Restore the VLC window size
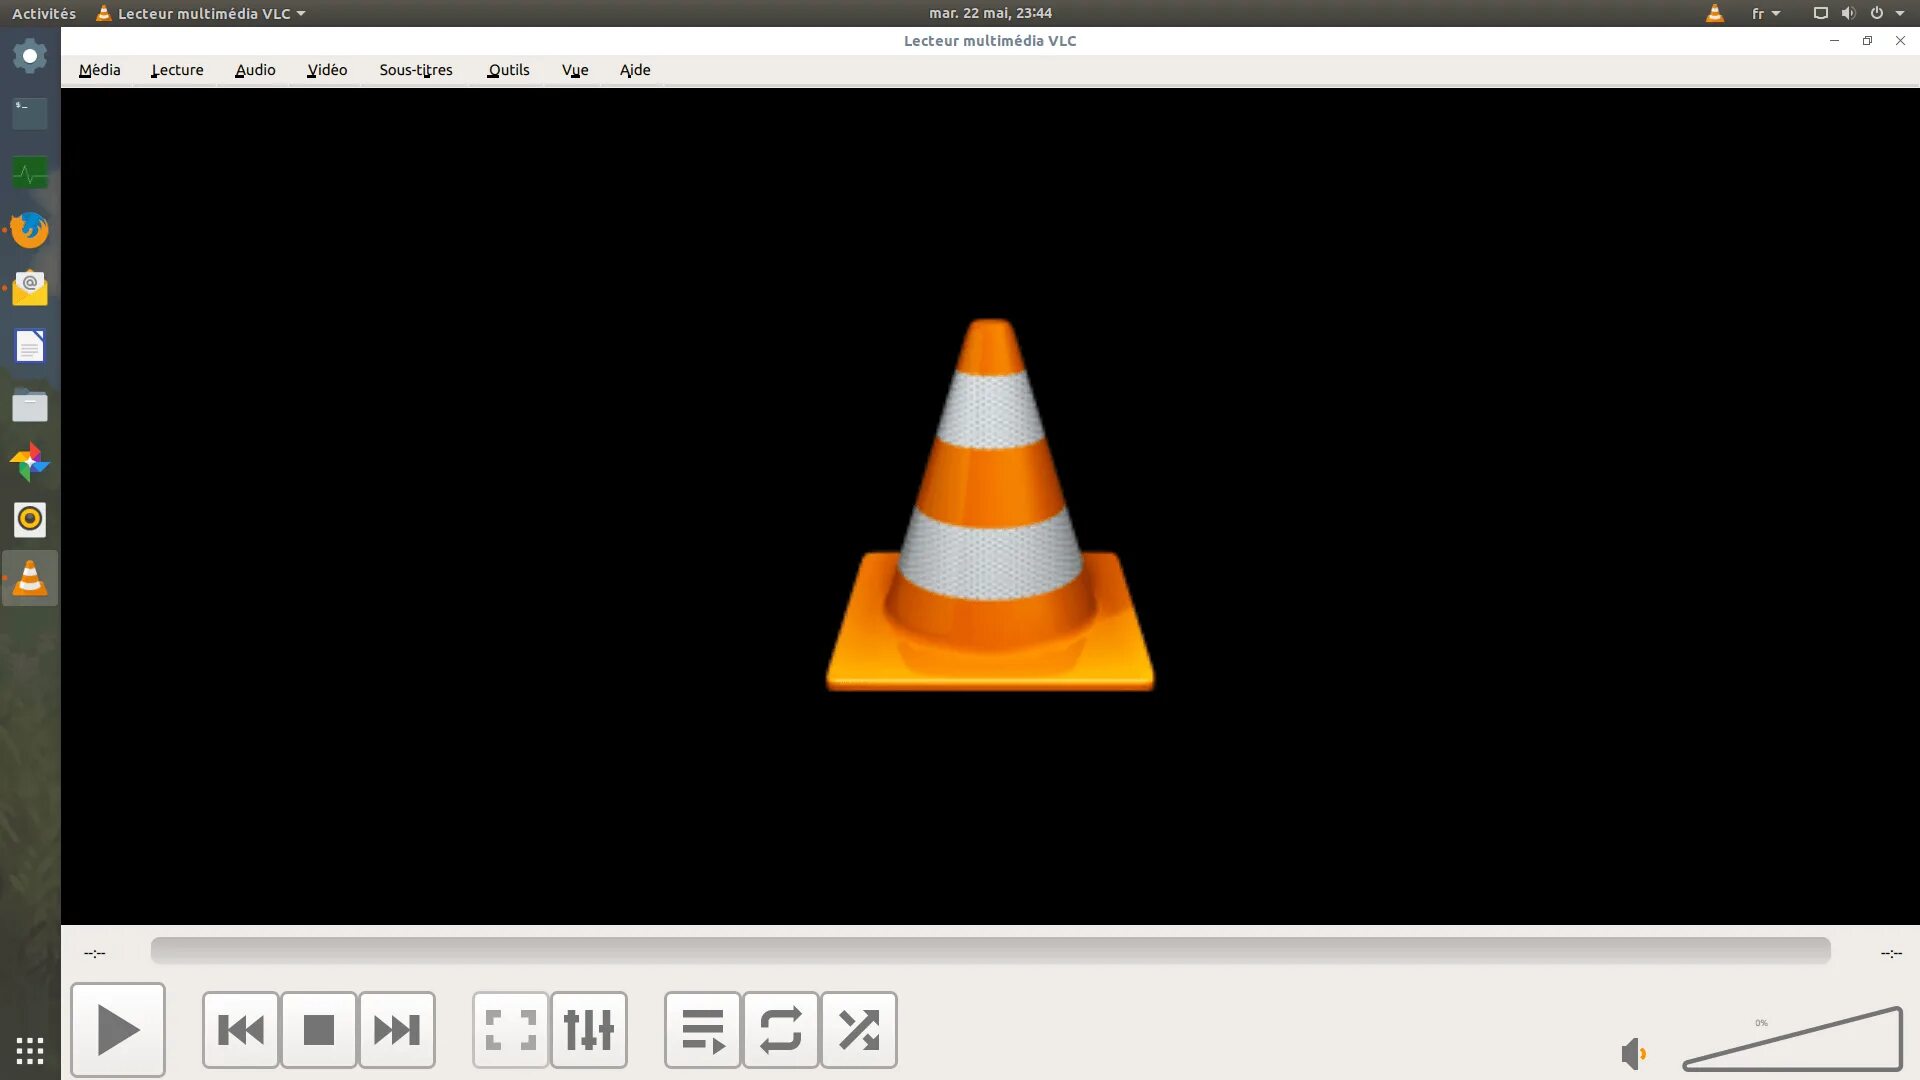Viewport: 1920px width, 1080px height. [1867, 41]
